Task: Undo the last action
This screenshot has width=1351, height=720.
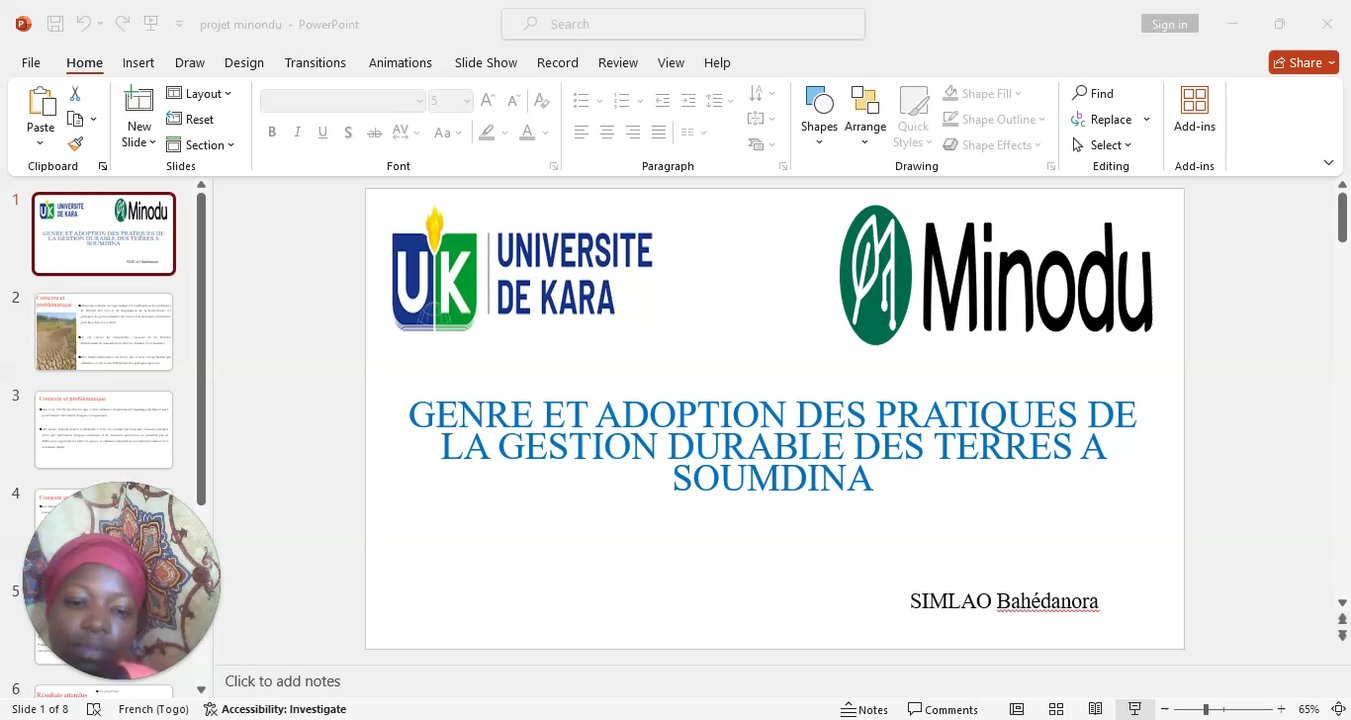Action: point(84,23)
